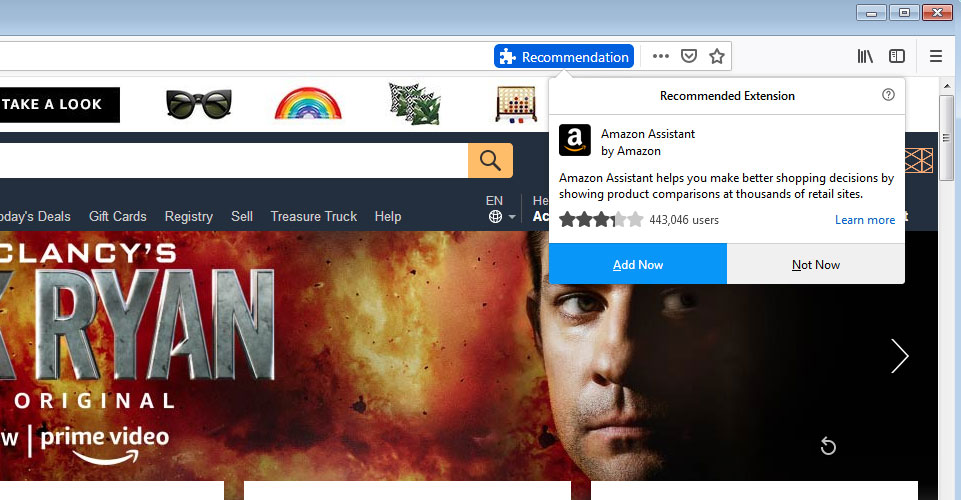The image size is (961, 500).
Task: Minimize the Firefox window
Action: (x=871, y=12)
